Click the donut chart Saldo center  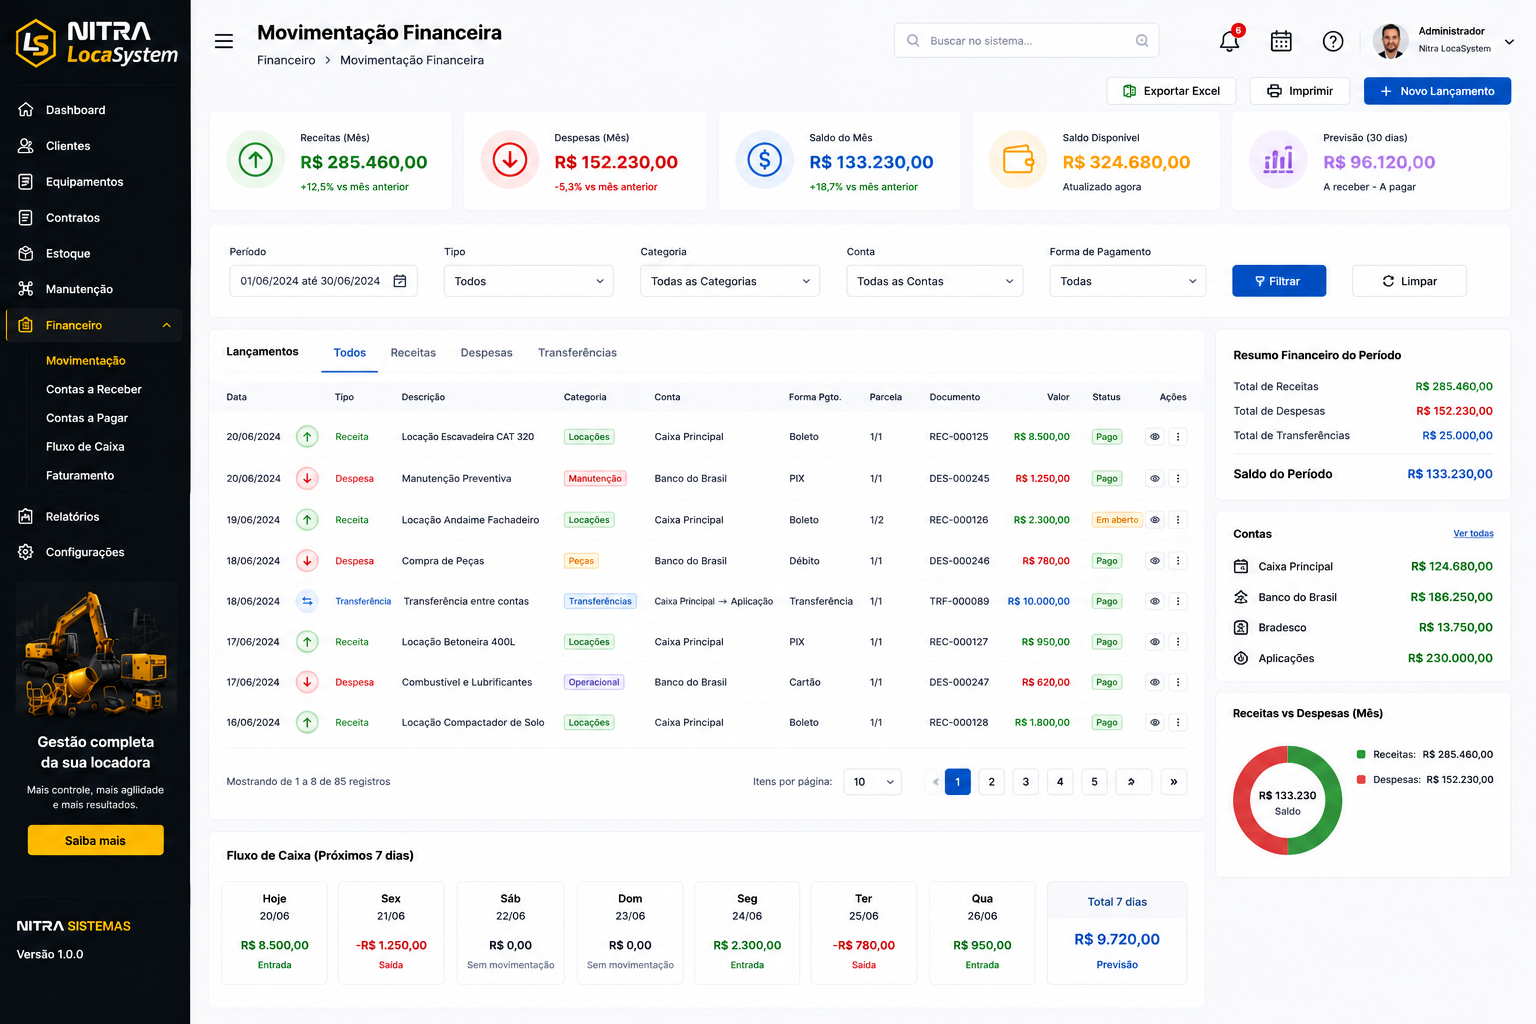[1287, 802]
